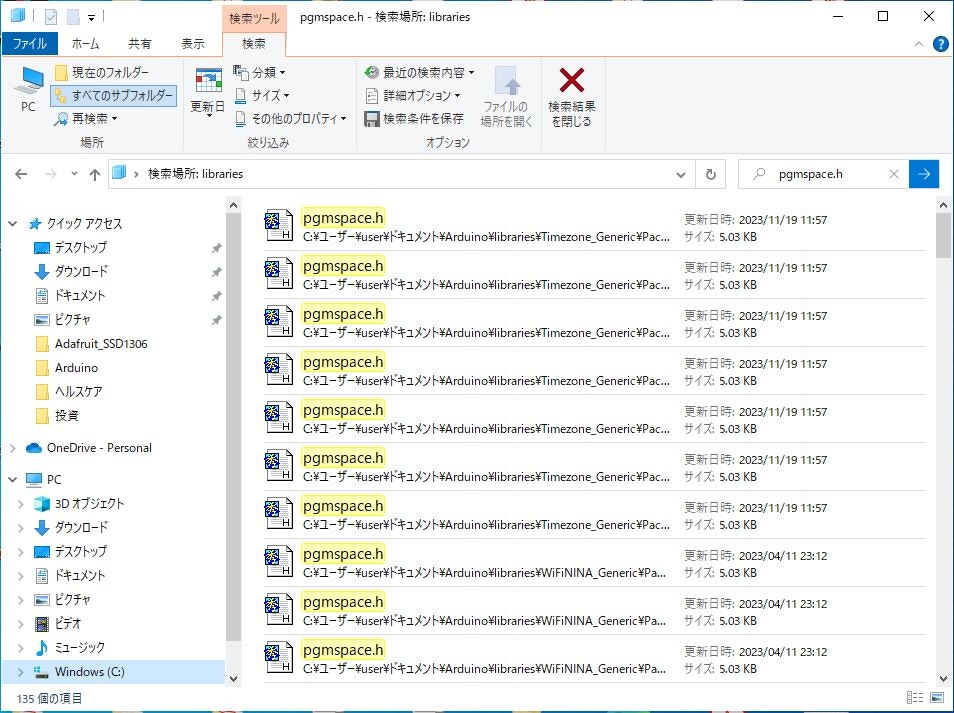
Task: Open recent searches dropdown
Action: (x=419, y=72)
